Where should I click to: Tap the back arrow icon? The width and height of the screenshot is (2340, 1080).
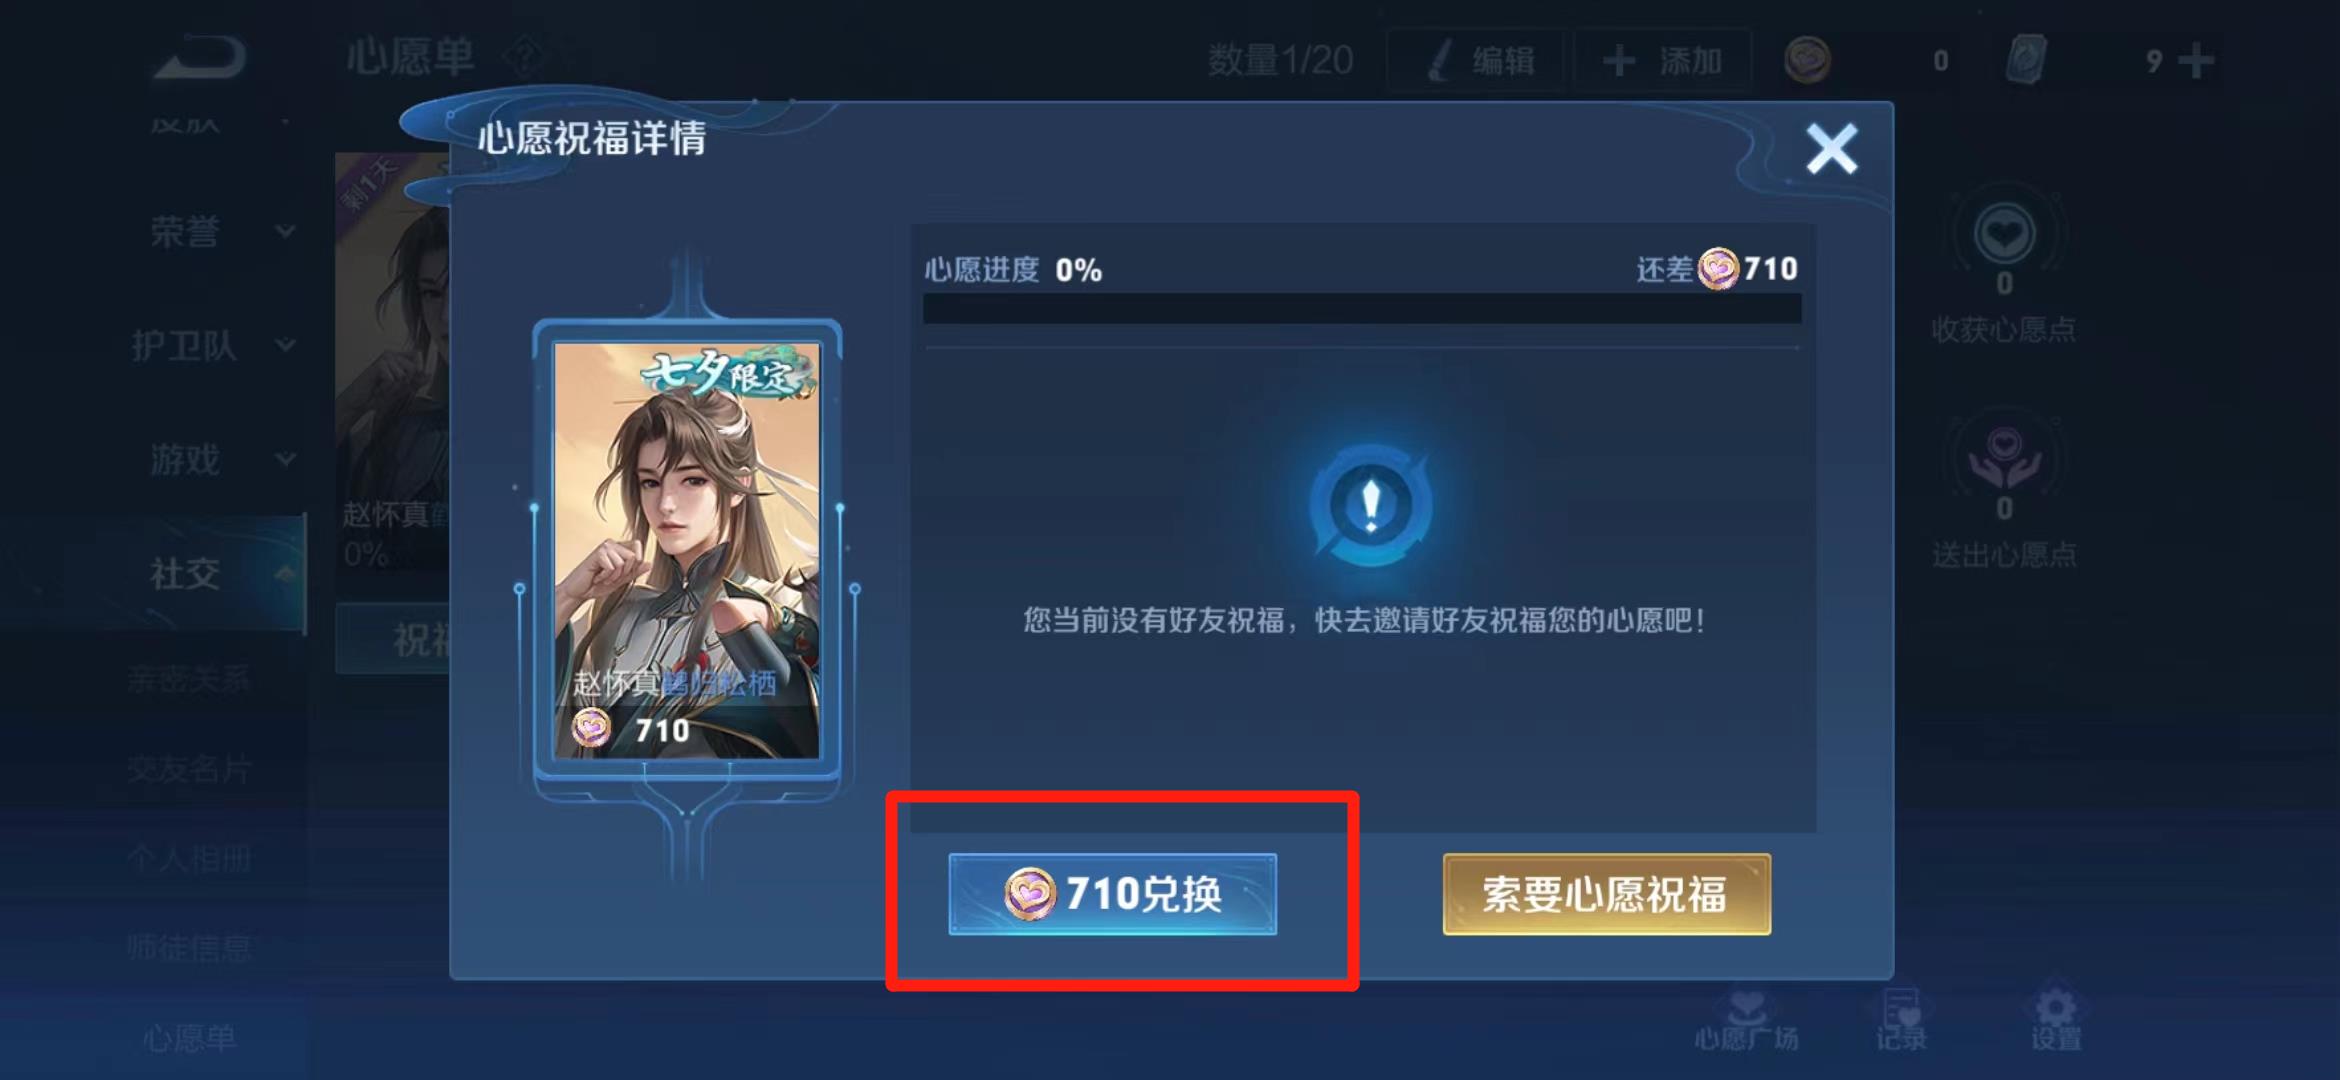(x=200, y=58)
